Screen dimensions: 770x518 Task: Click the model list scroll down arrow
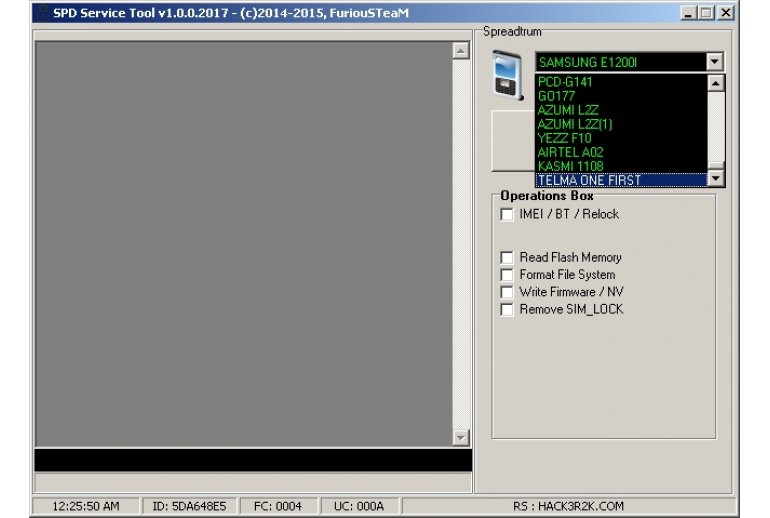point(716,178)
